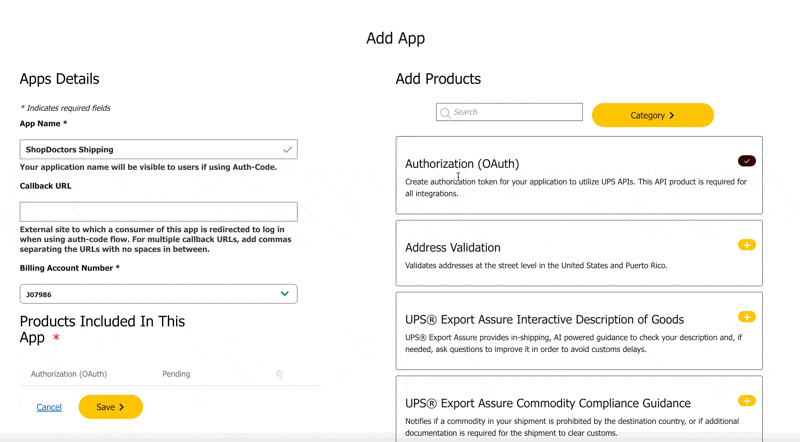Image resolution: width=800 pixels, height=442 pixels.
Task: Click Export Assure Commodity Compliance Guidance title
Action: 548,403
